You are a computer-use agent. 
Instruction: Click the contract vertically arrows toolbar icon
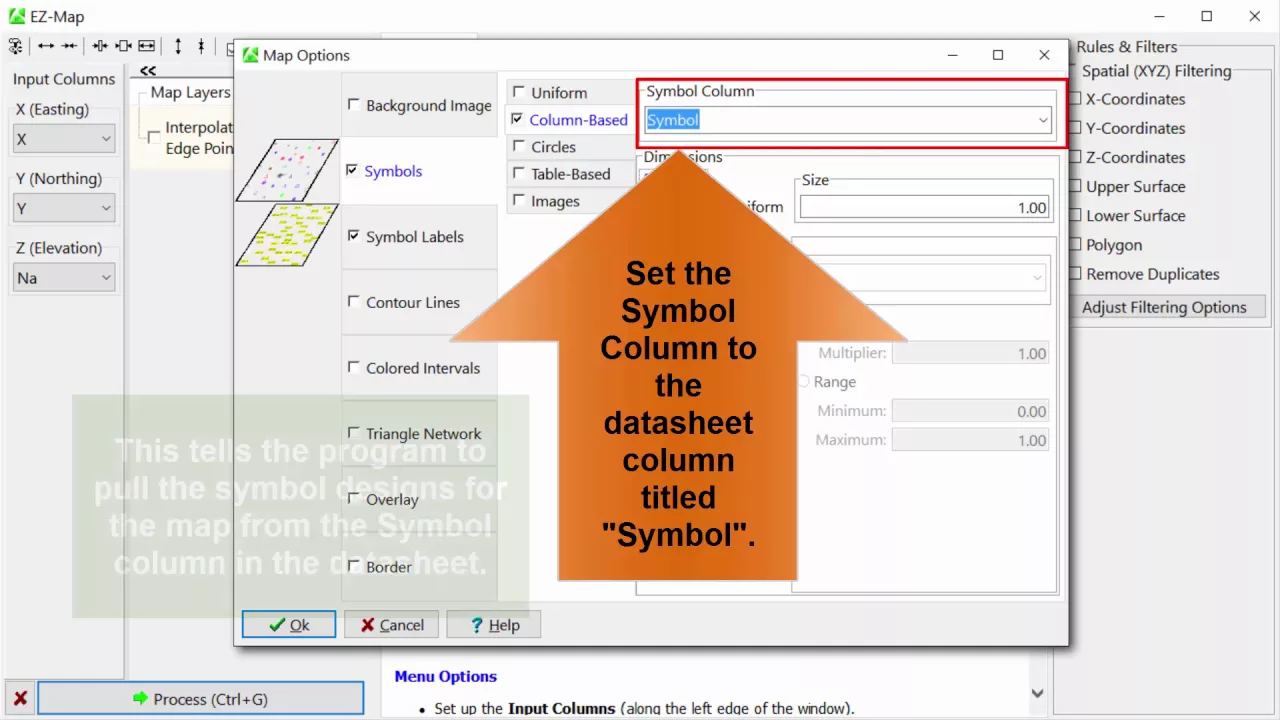[201, 46]
